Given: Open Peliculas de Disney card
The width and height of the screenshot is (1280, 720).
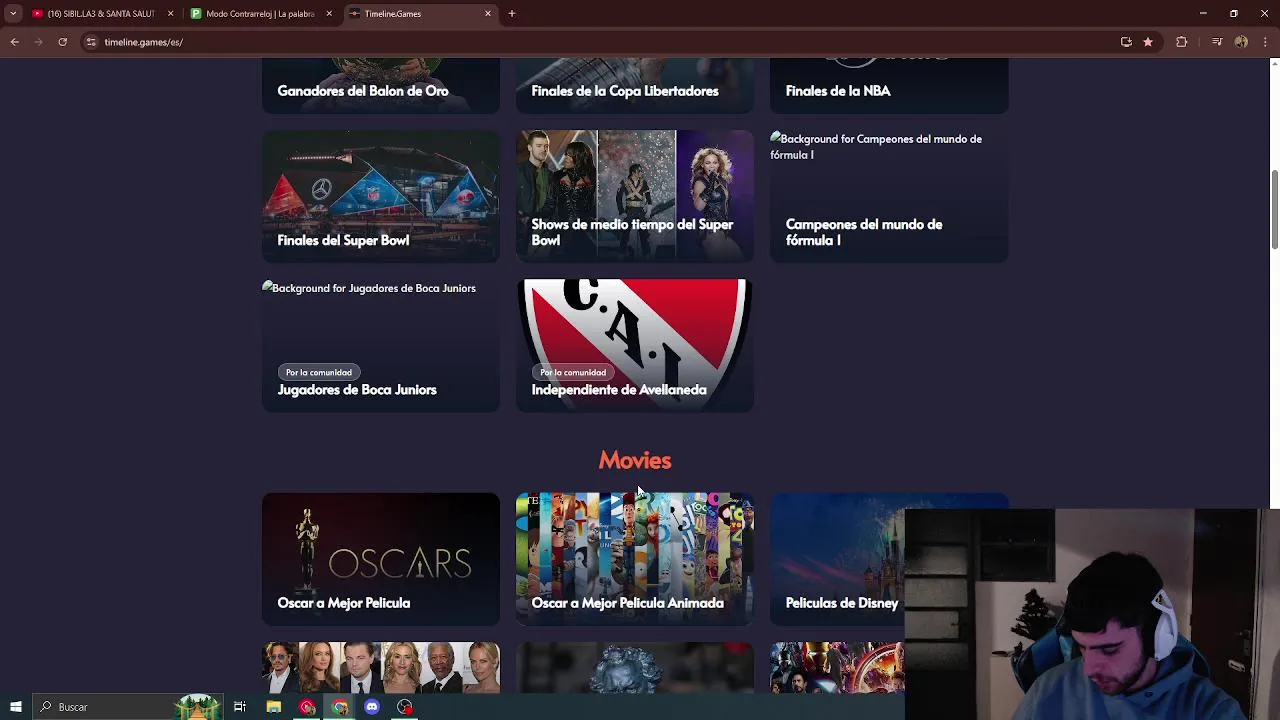Looking at the screenshot, I should tap(837, 559).
